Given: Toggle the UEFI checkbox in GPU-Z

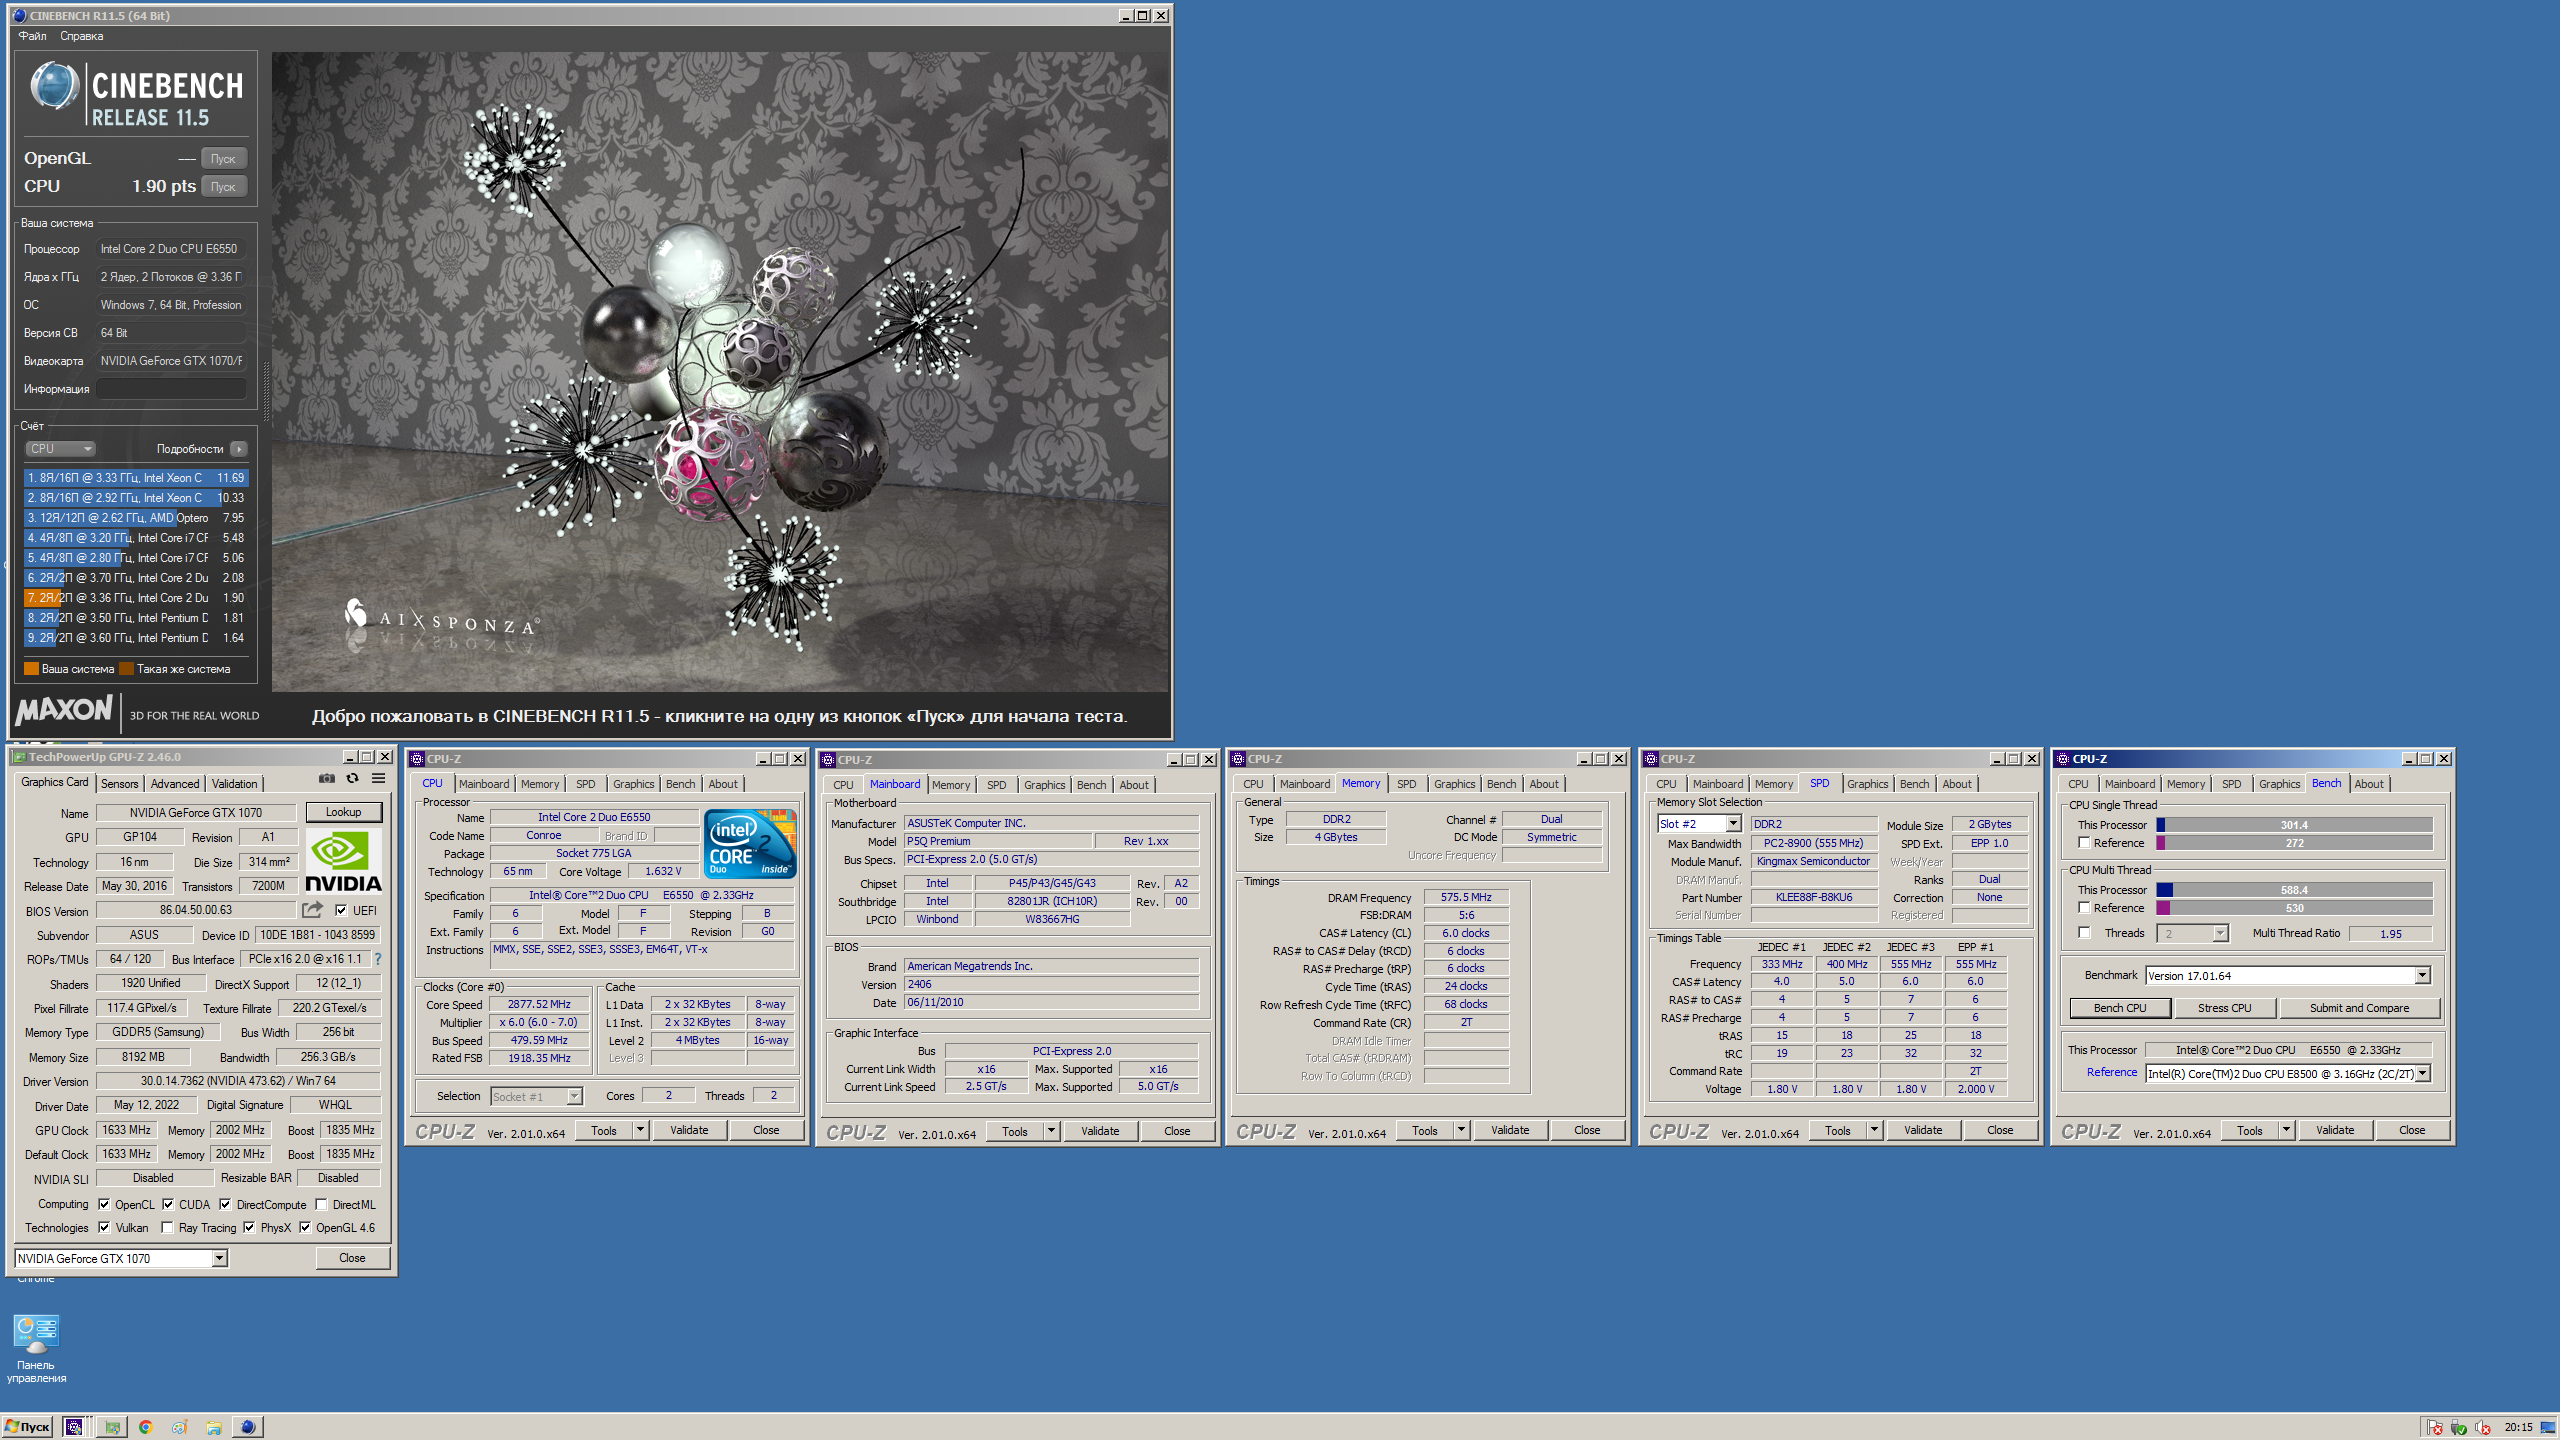Looking at the screenshot, I should pos(341,911).
